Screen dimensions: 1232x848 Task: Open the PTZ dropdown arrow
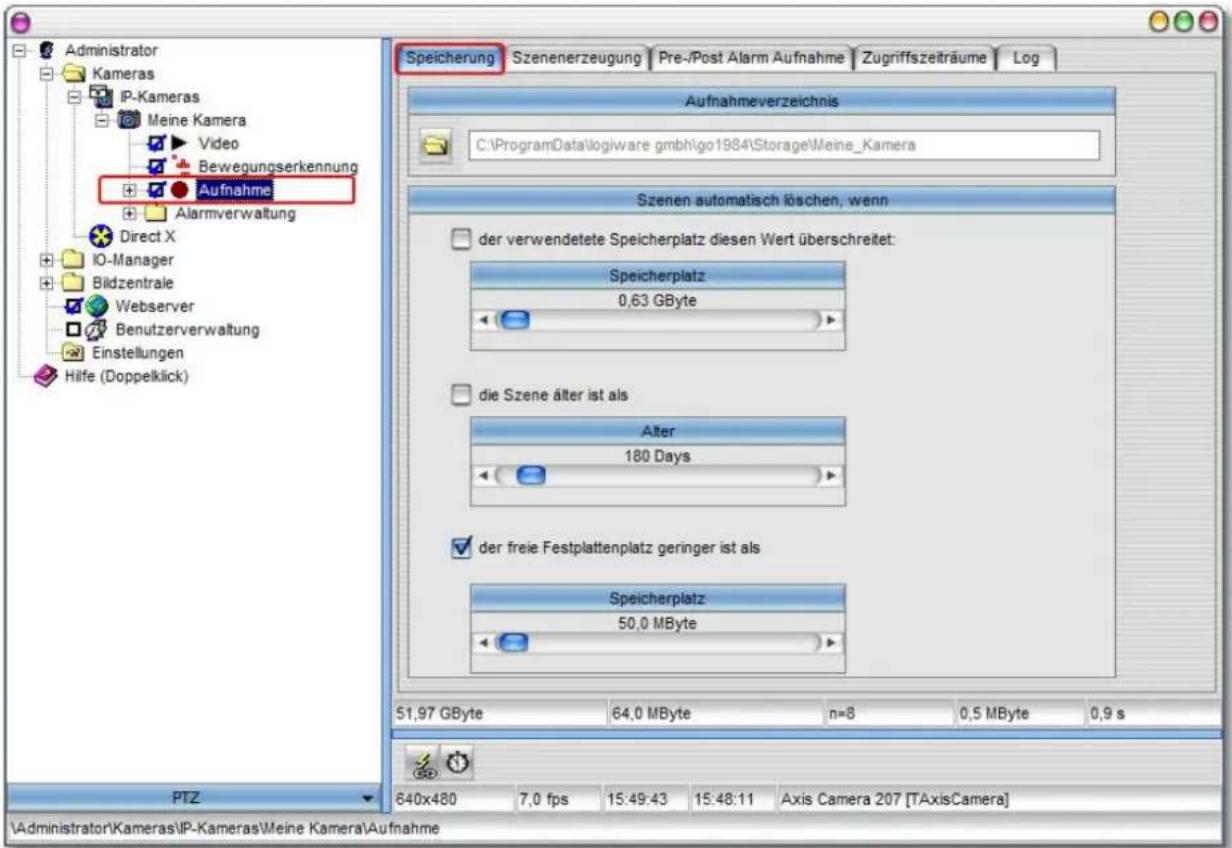coord(367,799)
